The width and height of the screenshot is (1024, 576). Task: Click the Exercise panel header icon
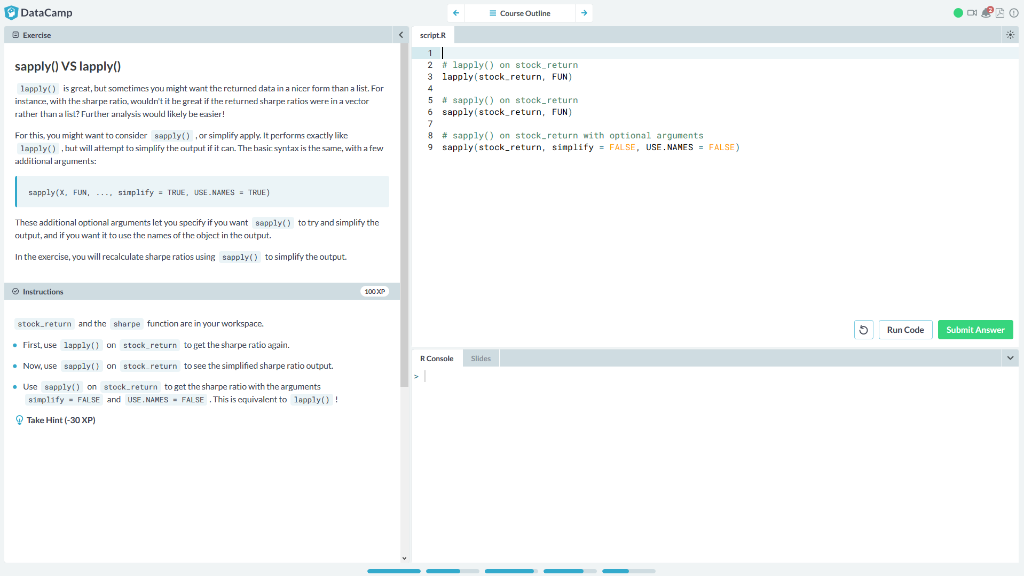tap(16, 34)
